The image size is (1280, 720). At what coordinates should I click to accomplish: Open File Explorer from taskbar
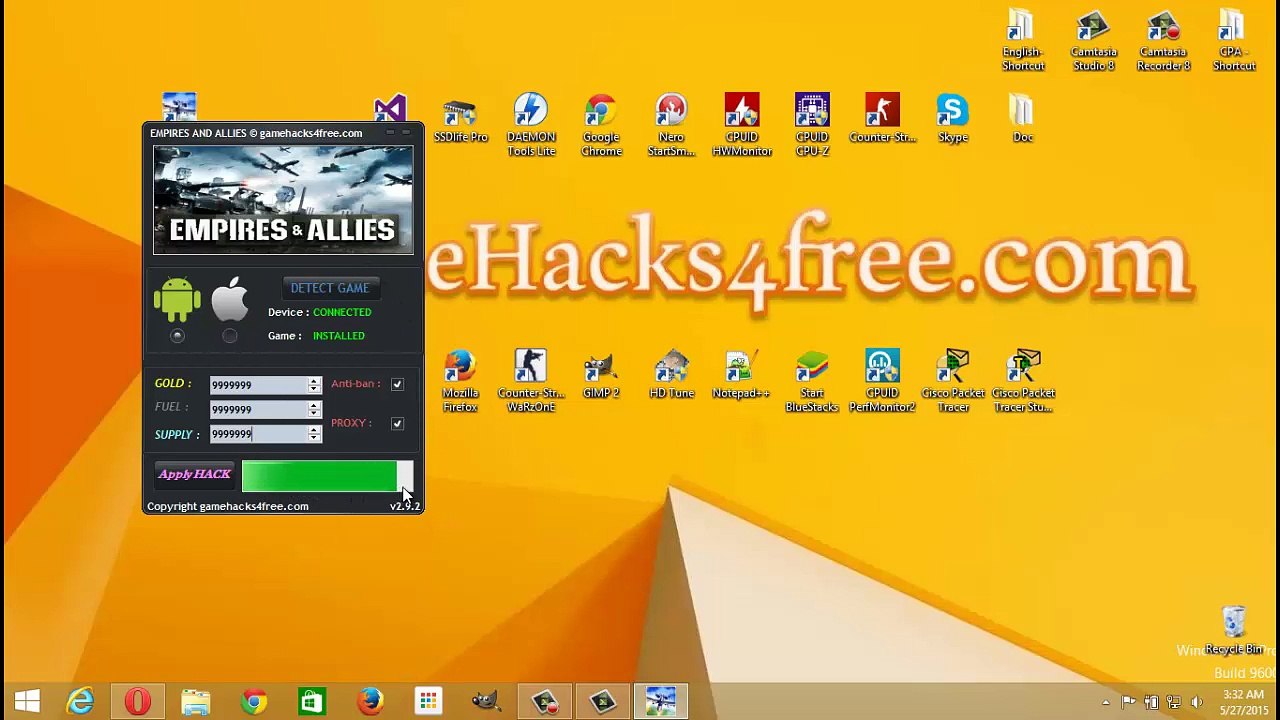196,702
